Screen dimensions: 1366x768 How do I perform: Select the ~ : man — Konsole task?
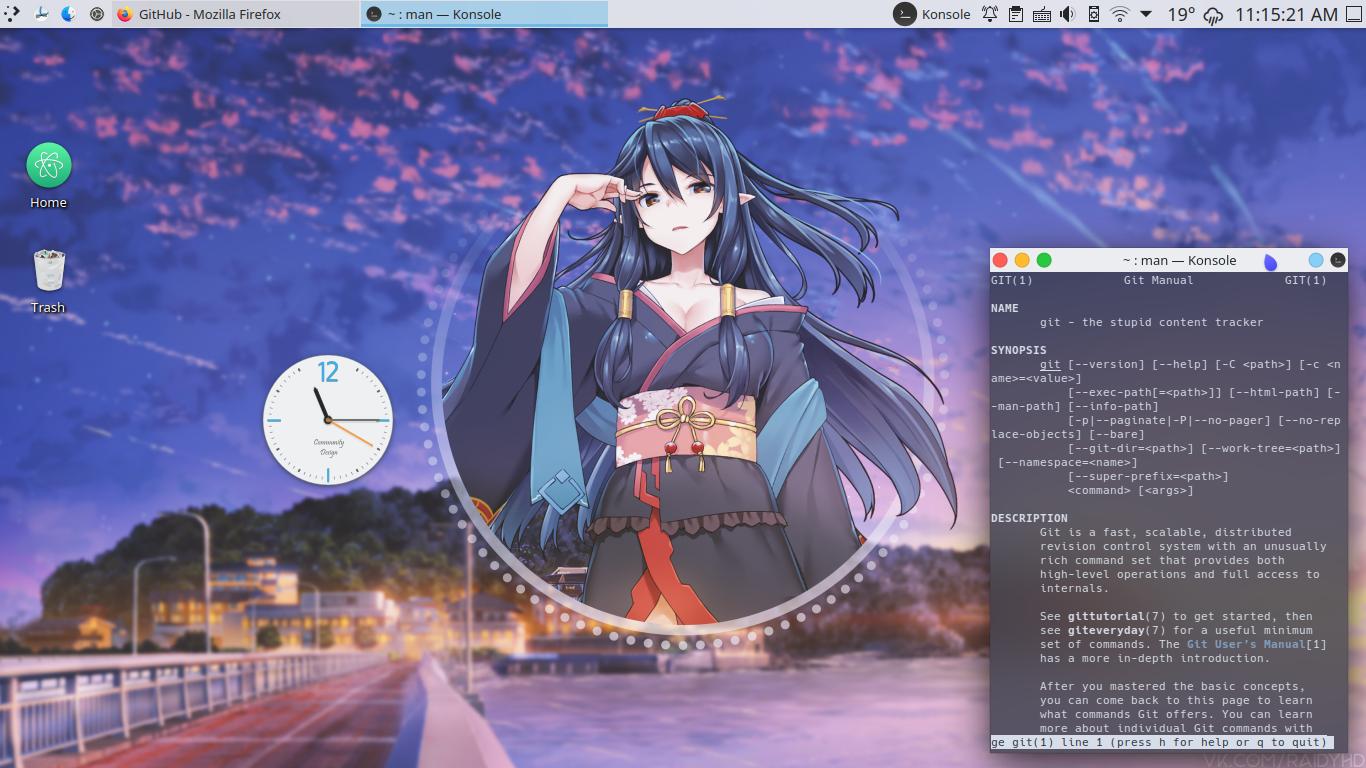[x=484, y=14]
